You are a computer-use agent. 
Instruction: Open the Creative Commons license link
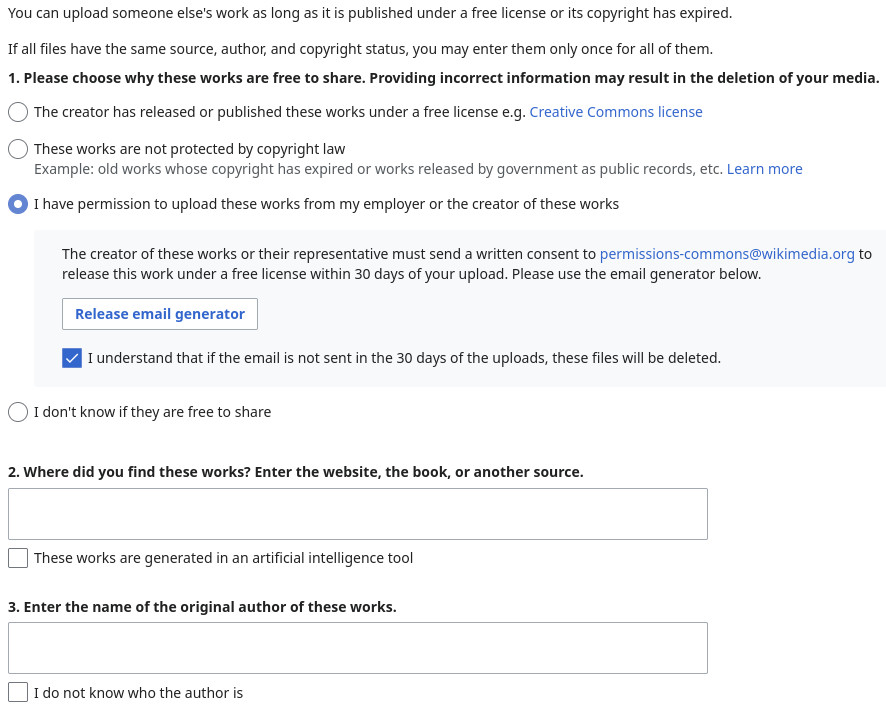616,112
